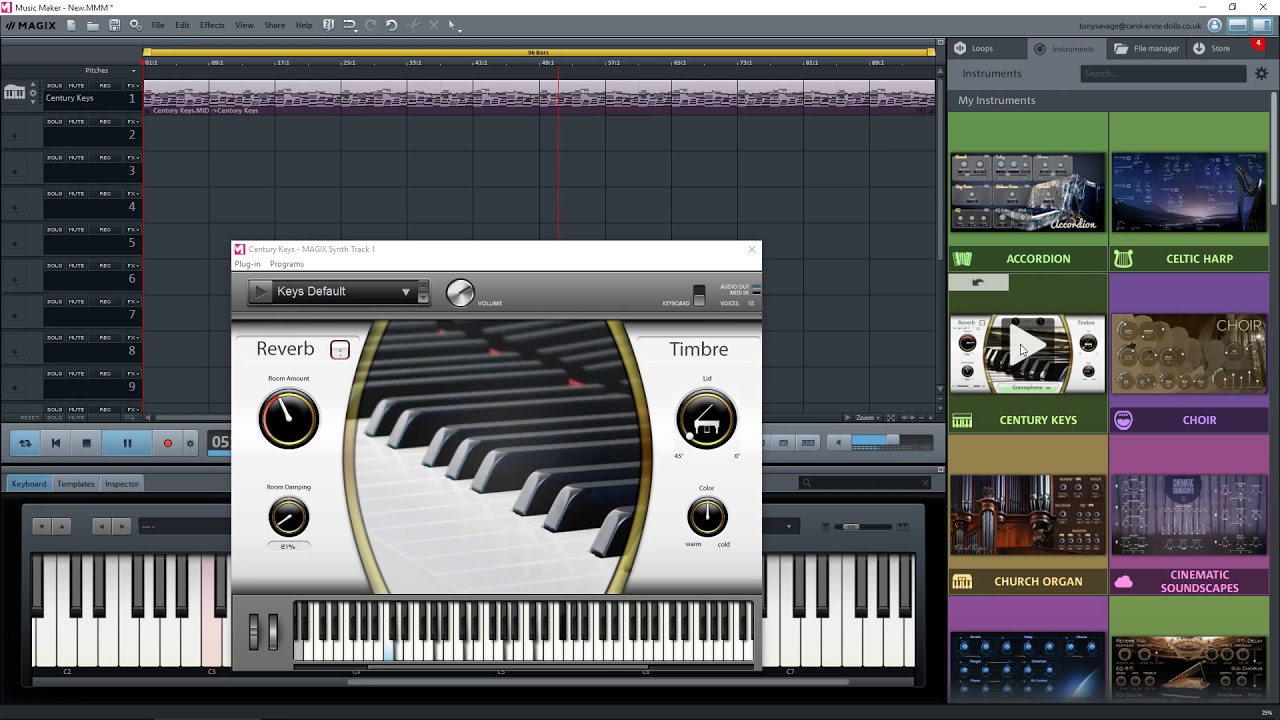
Task: Switch to the Inspector tab
Action: [x=122, y=484]
